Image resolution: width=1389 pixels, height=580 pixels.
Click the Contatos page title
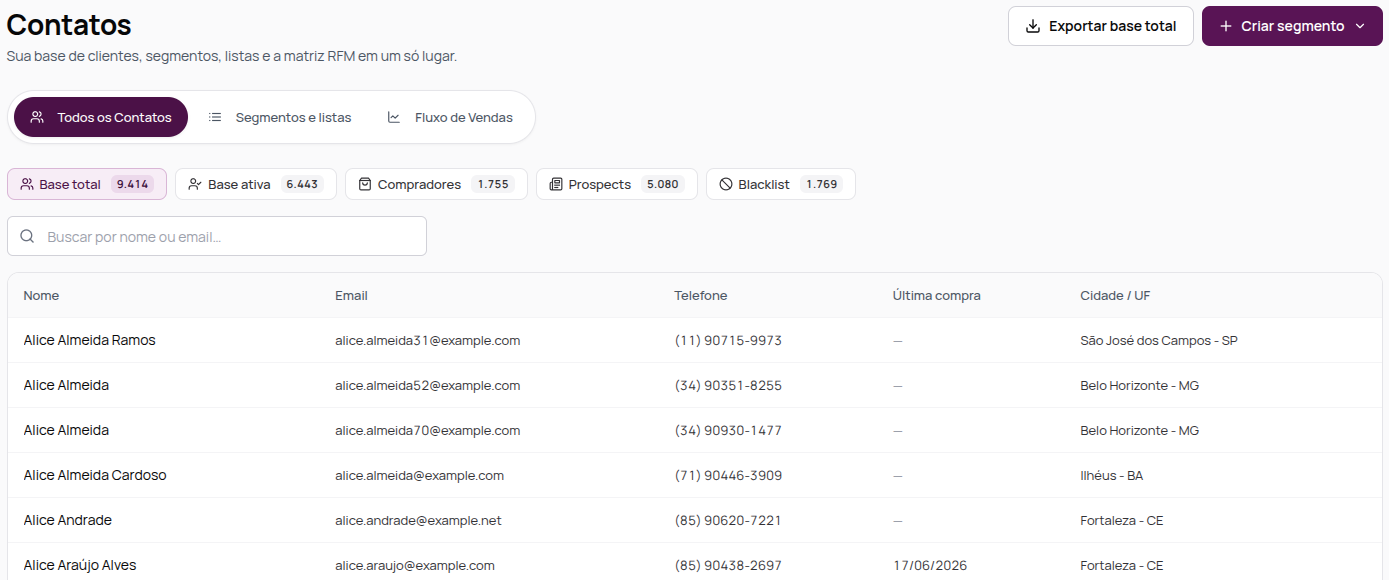click(69, 25)
